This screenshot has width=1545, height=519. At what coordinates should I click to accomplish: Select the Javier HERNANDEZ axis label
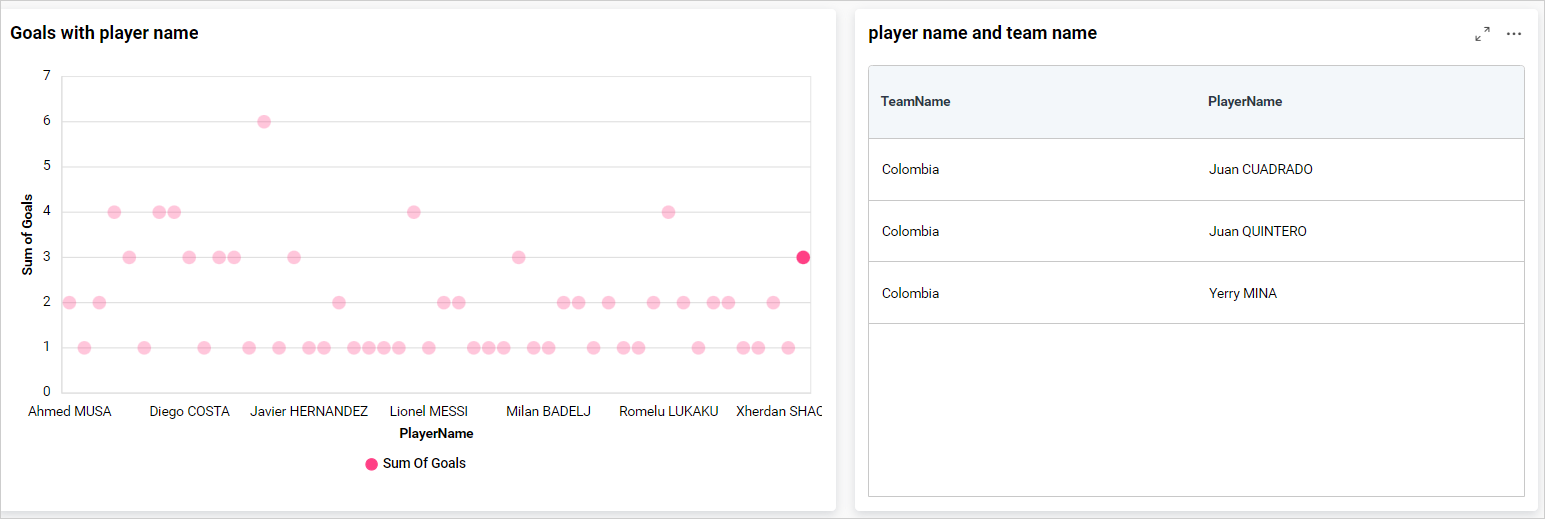coord(309,412)
